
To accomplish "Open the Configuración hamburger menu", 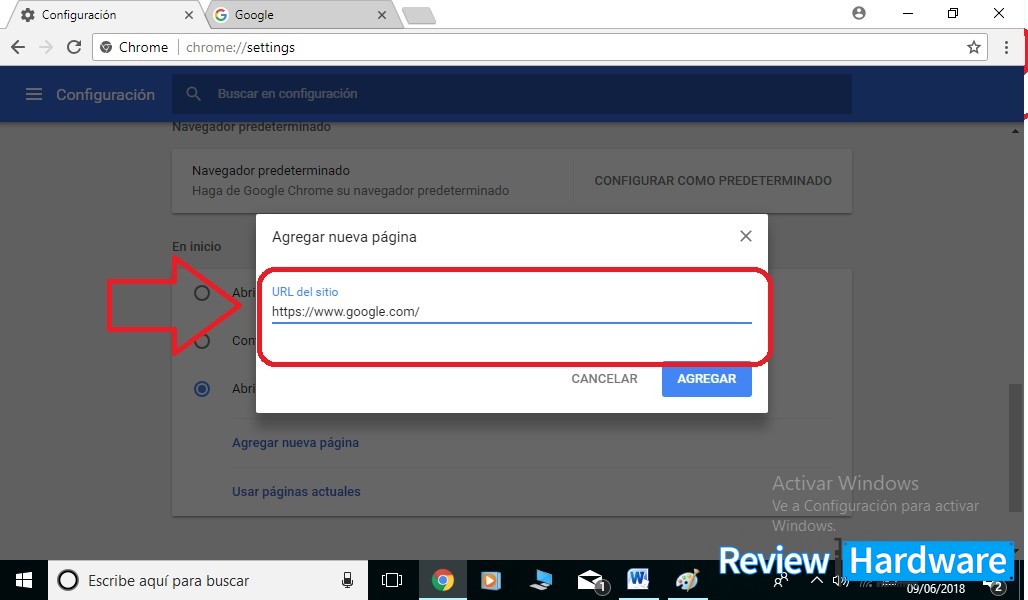I will pos(33,94).
